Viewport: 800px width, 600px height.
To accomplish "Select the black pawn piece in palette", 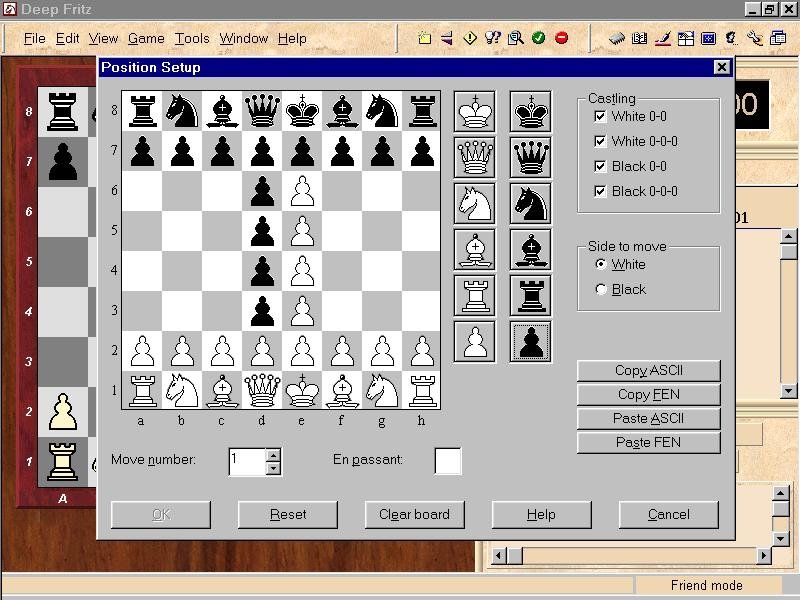I will click(x=531, y=342).
